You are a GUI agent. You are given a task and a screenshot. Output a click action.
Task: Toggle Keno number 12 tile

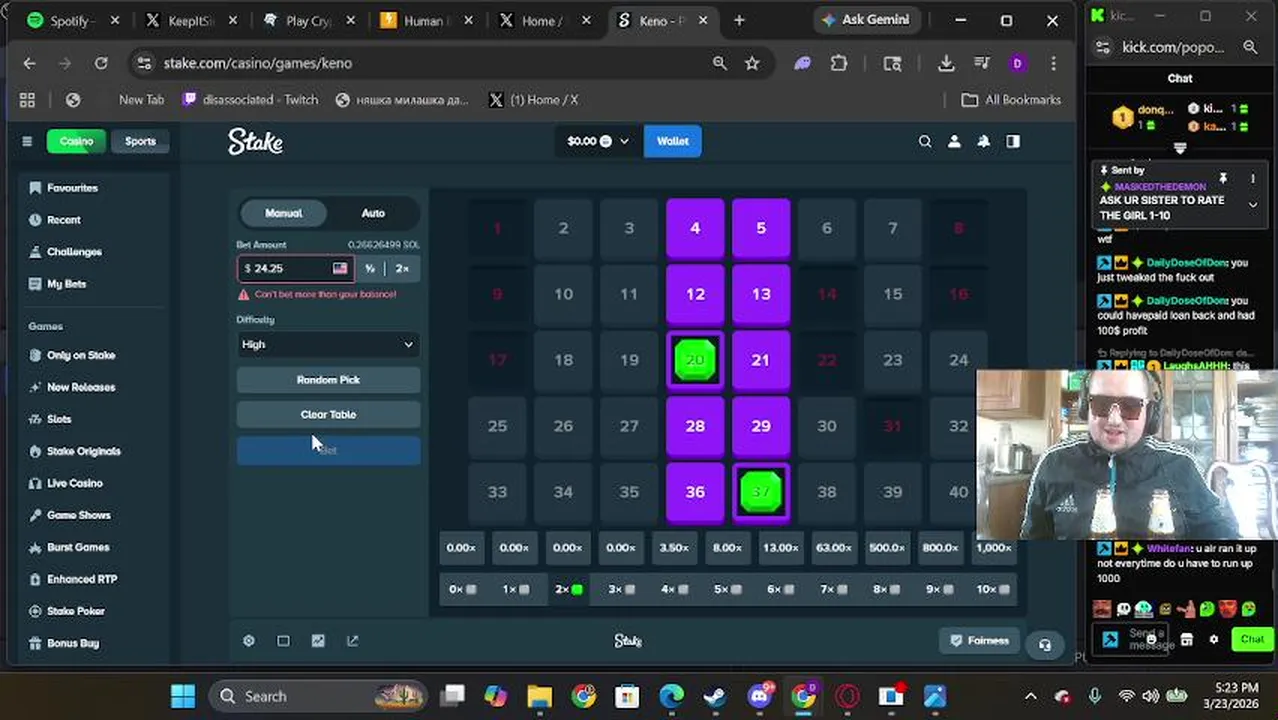(695, 294)
